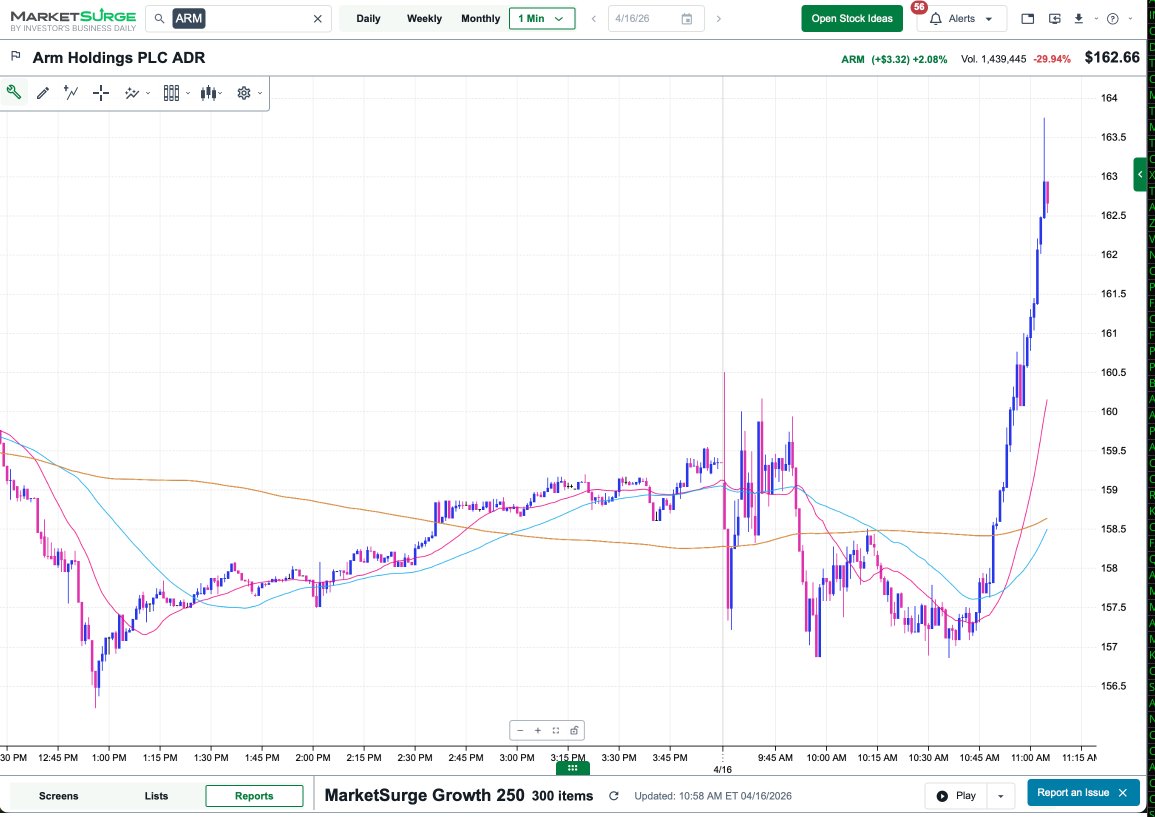The height and width of the screenshot is (817, 1155).
Task: Expand the column layout dropdown arrow
Action: click(x=188, y=94)
